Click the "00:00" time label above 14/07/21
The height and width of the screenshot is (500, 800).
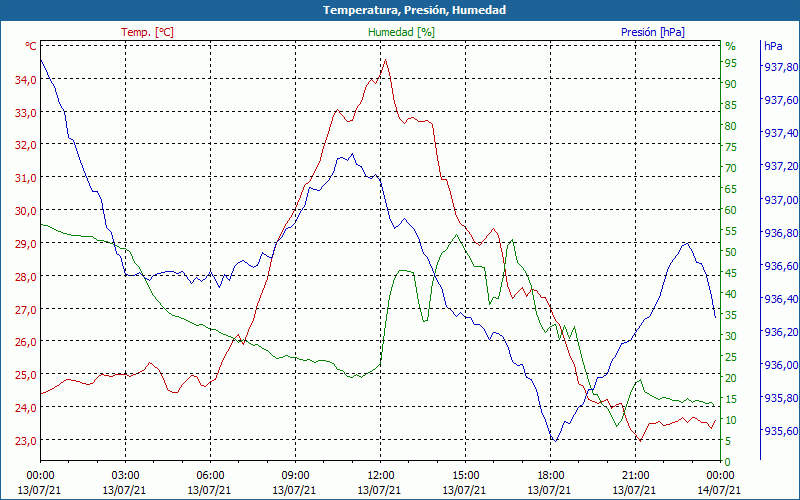pos(720,476)
